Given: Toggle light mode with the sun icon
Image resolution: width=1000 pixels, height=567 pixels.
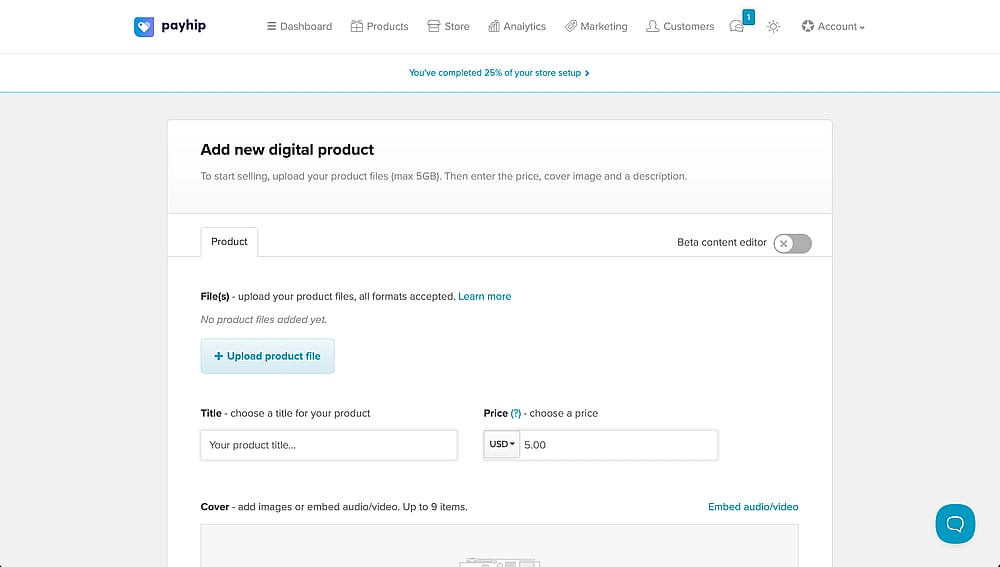Looking at the screenshot, I should 773,26.
